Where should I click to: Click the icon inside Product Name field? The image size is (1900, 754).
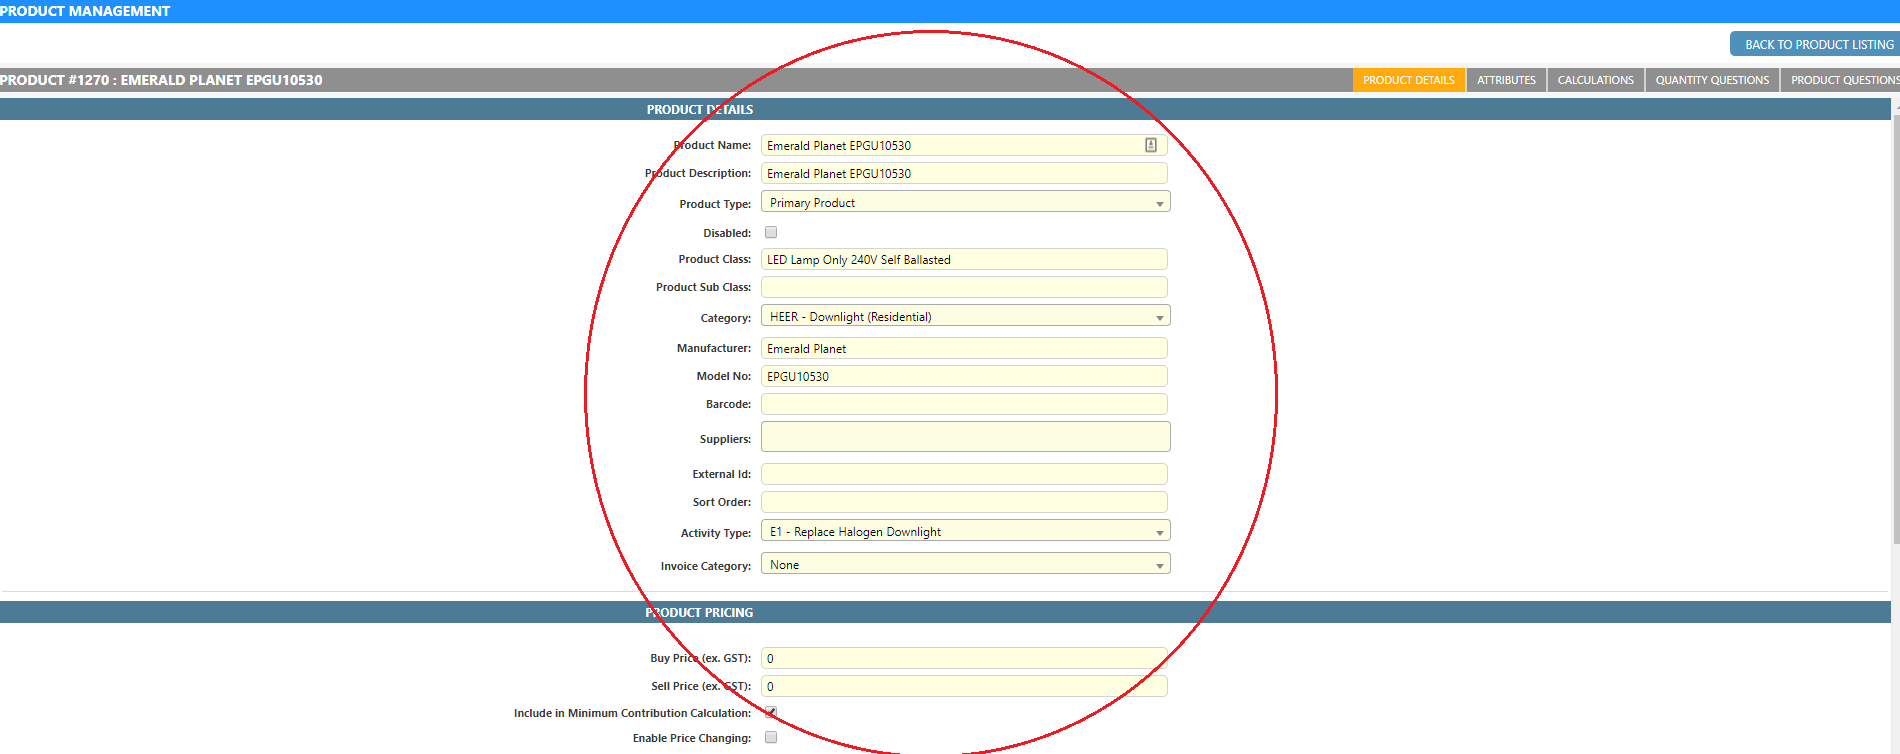tap(1150, 145)
